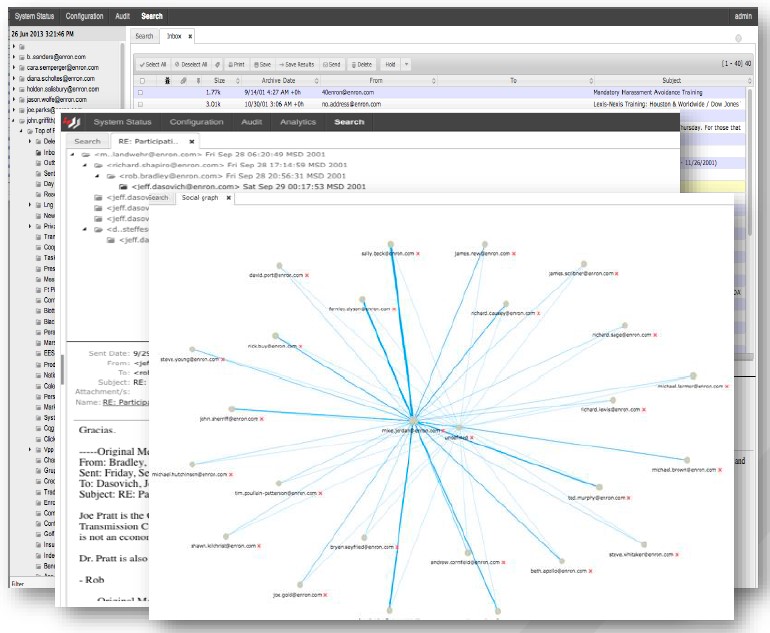Open Configuration in back window menu

(84, 16)
